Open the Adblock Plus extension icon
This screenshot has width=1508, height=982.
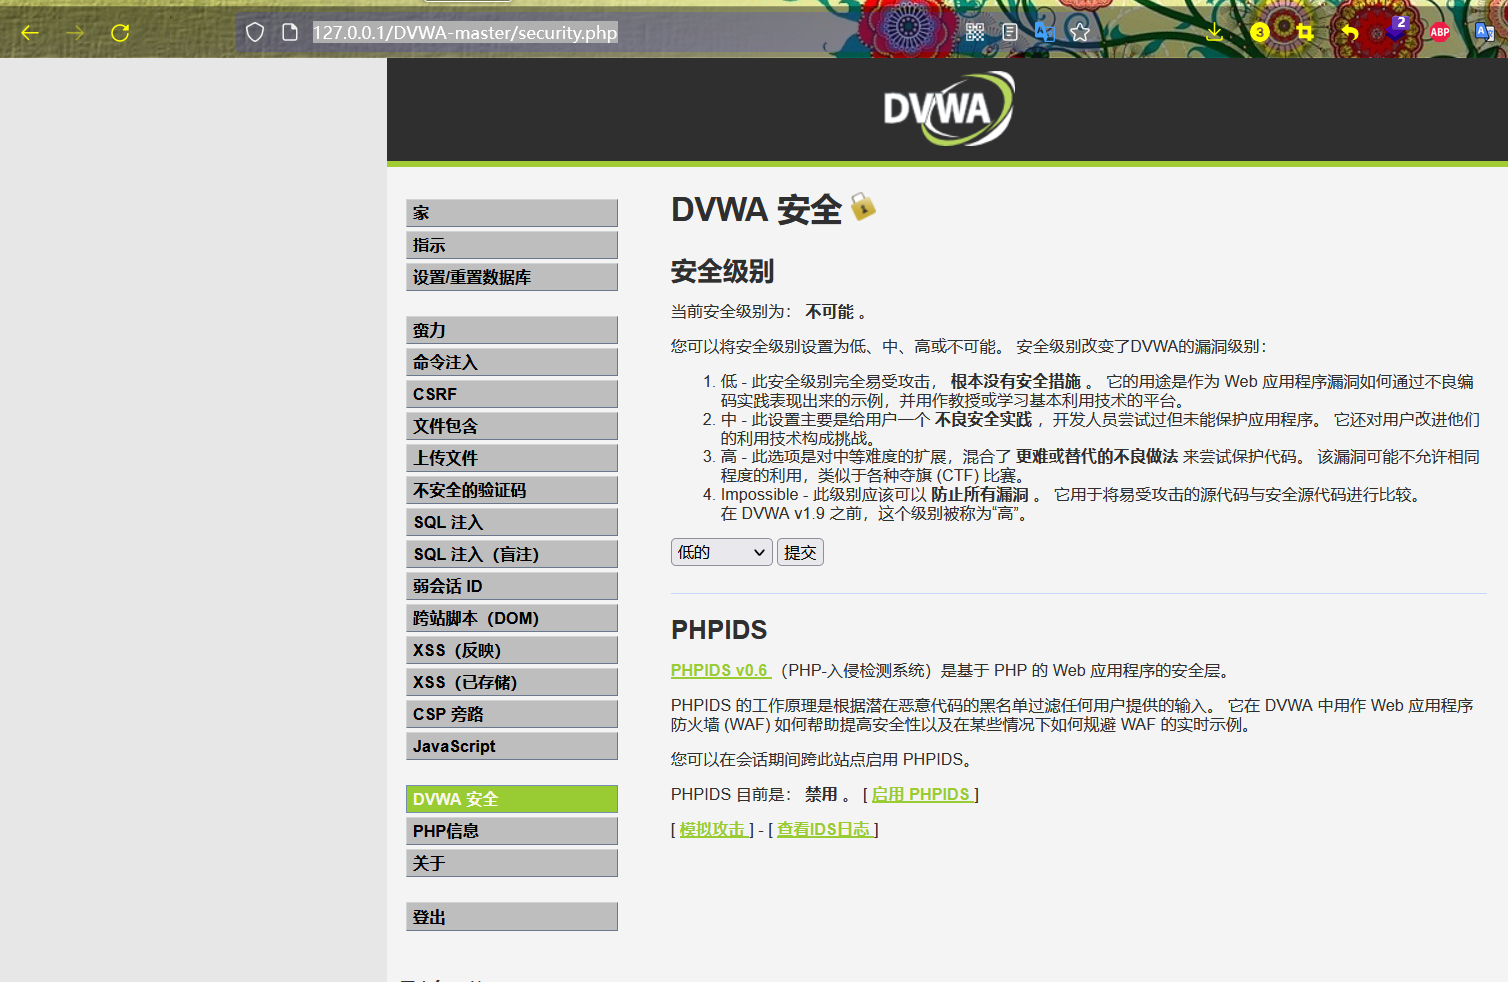click(x=1439, y=31)
